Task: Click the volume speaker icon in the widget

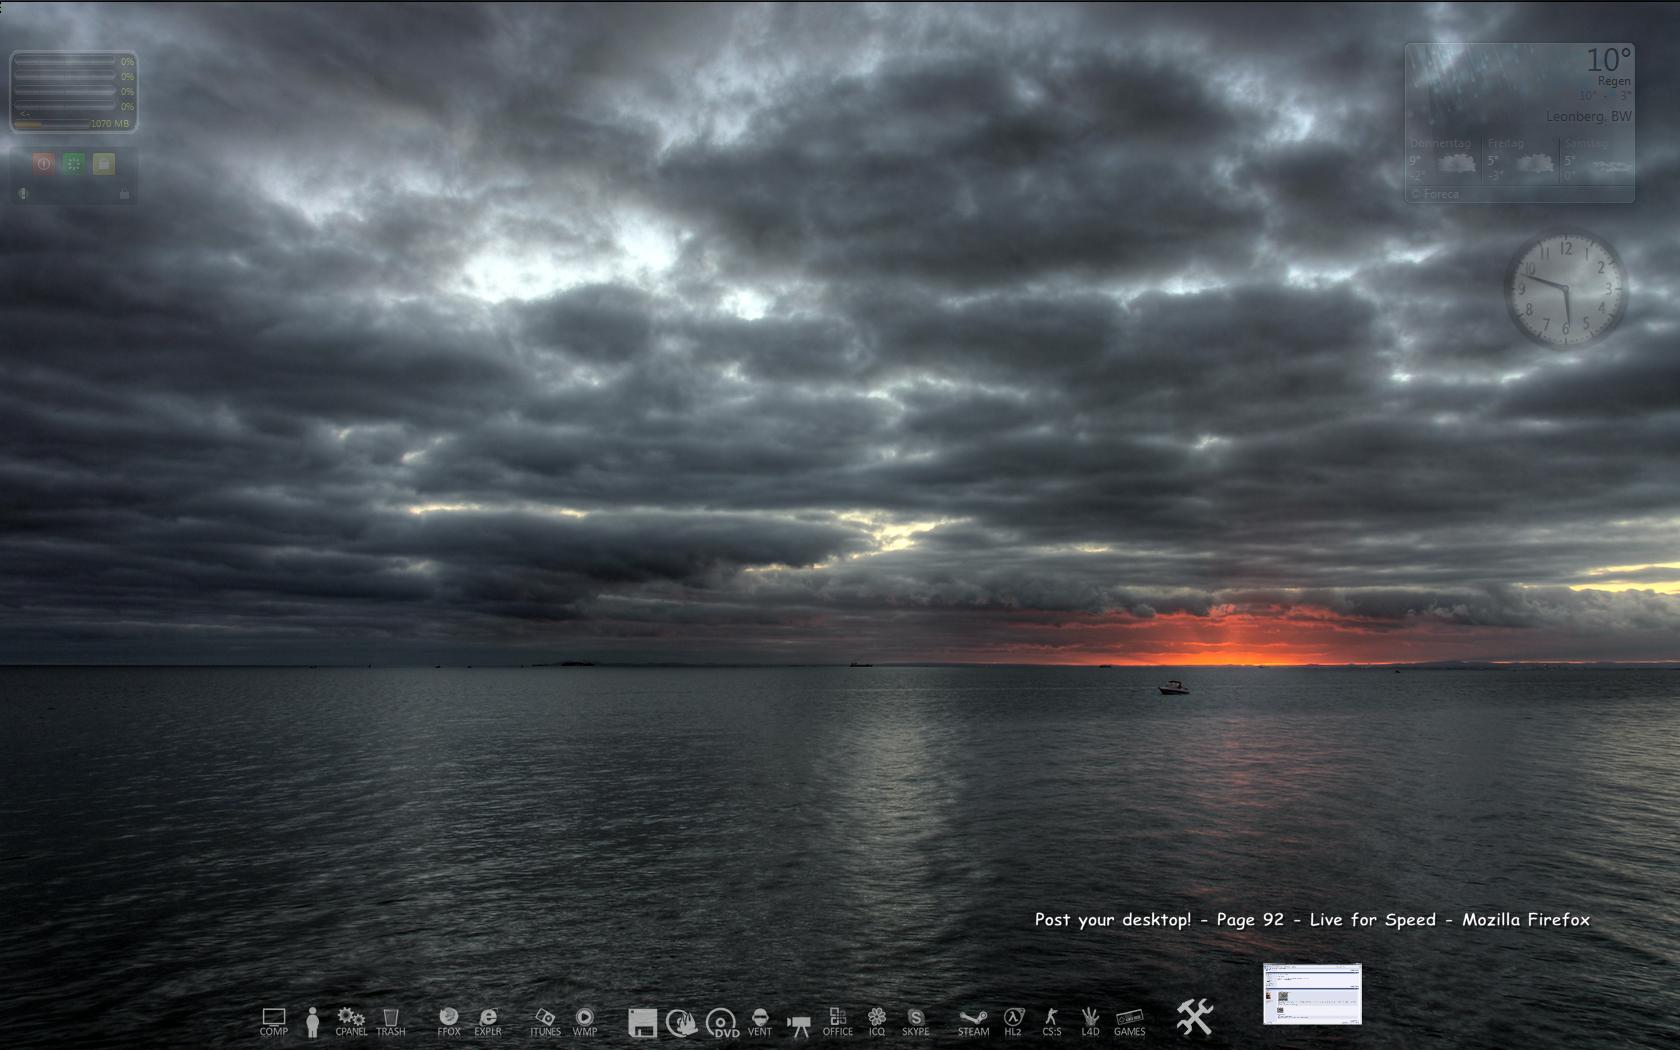Action: [23, 193]
